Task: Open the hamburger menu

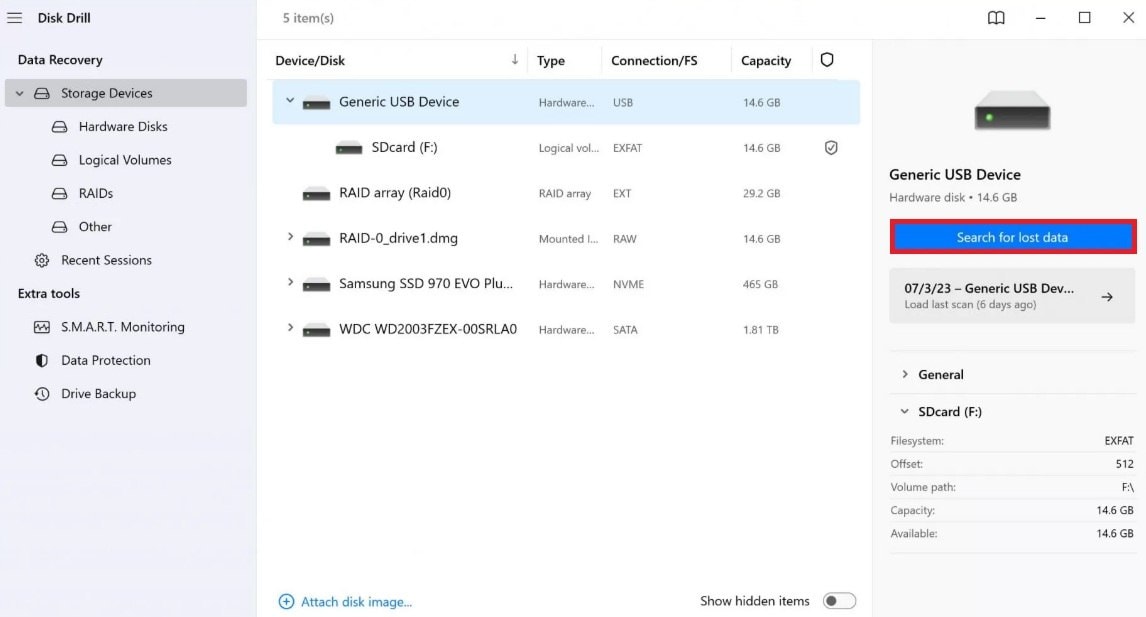Action: pyautogui.click(x=15, y=18)
